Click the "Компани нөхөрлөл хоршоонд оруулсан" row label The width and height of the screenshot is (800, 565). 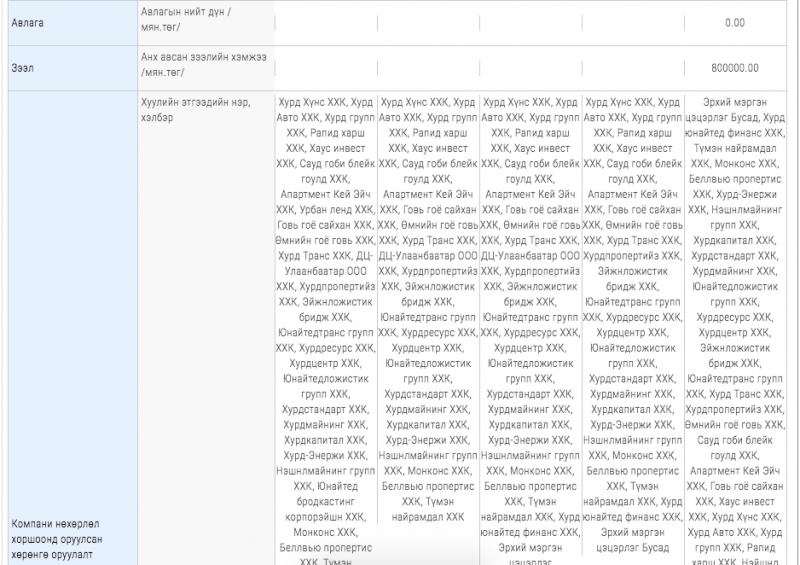pos(57,530)
